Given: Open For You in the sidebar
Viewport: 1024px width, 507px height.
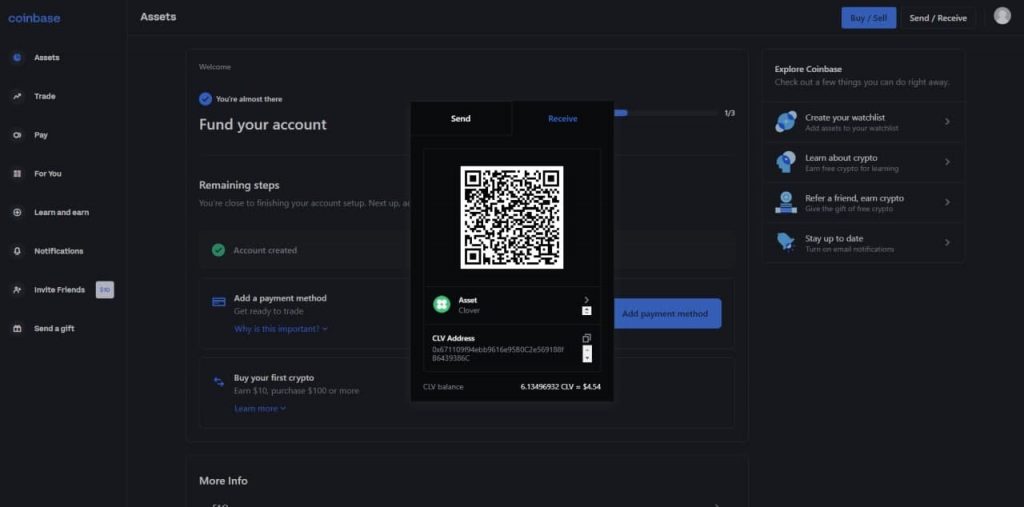Looking at the screenshot, I should 48,174.
